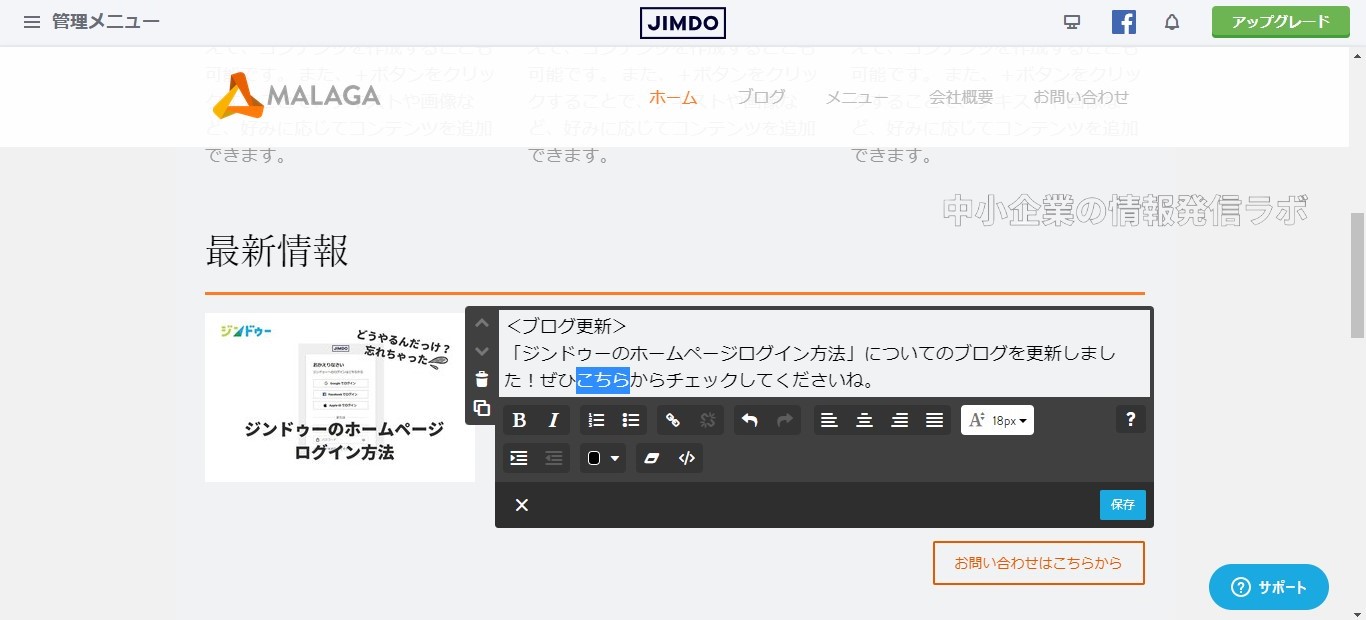The height and width of the screenshot is (620, 1366).
Task: Toggle the numbered list formatting
Action: click(x=596, y=420)
